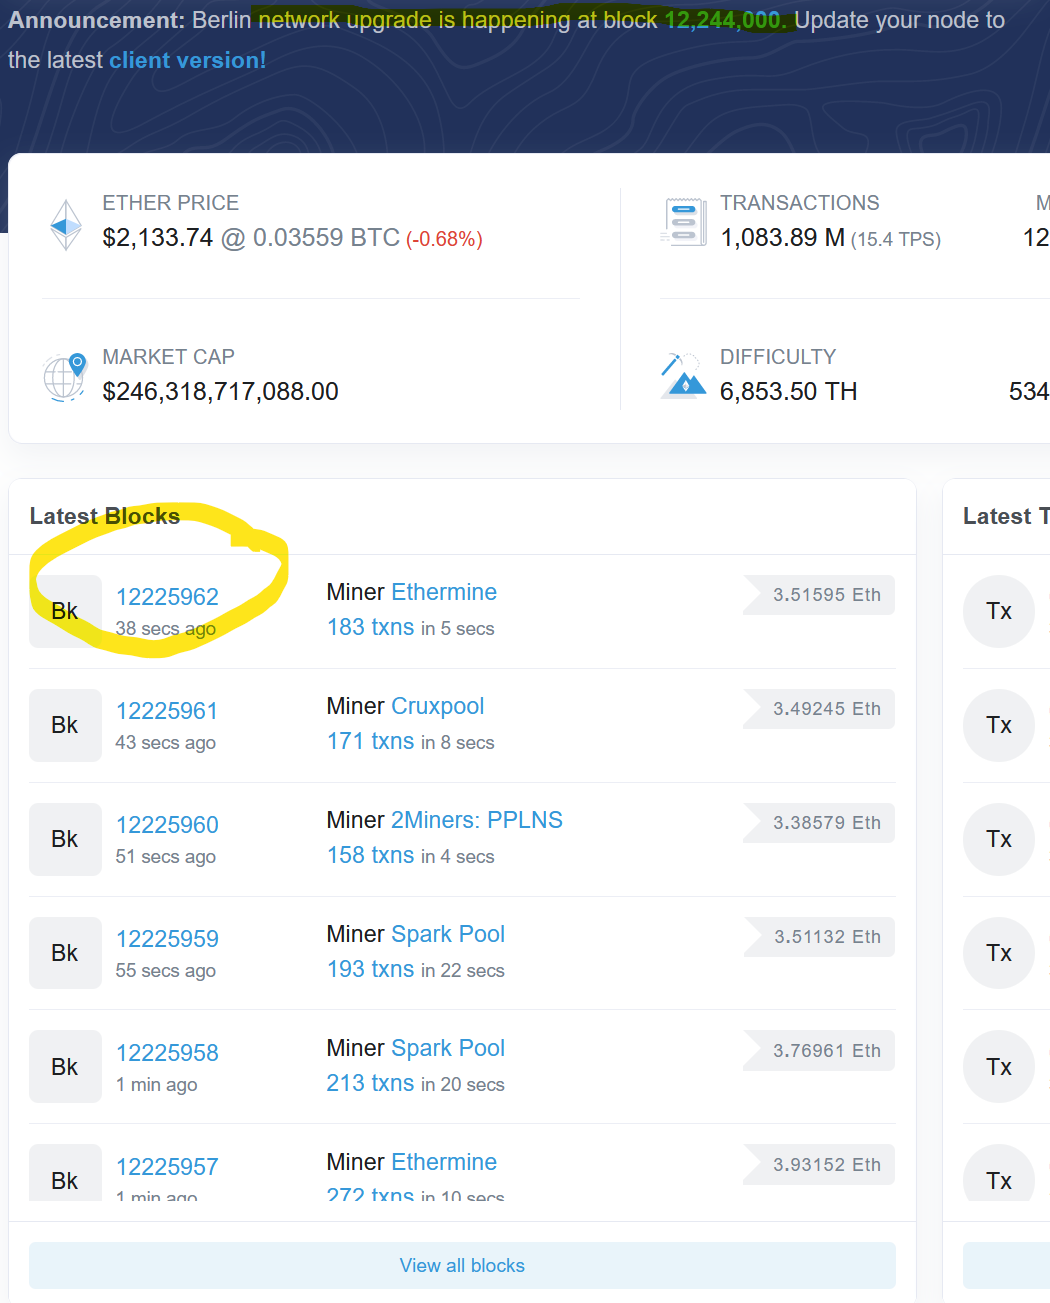Click the Transactions server icon
This screenshot has width=1050, height=1303.
pyautogui.click(x=684, y=221)
